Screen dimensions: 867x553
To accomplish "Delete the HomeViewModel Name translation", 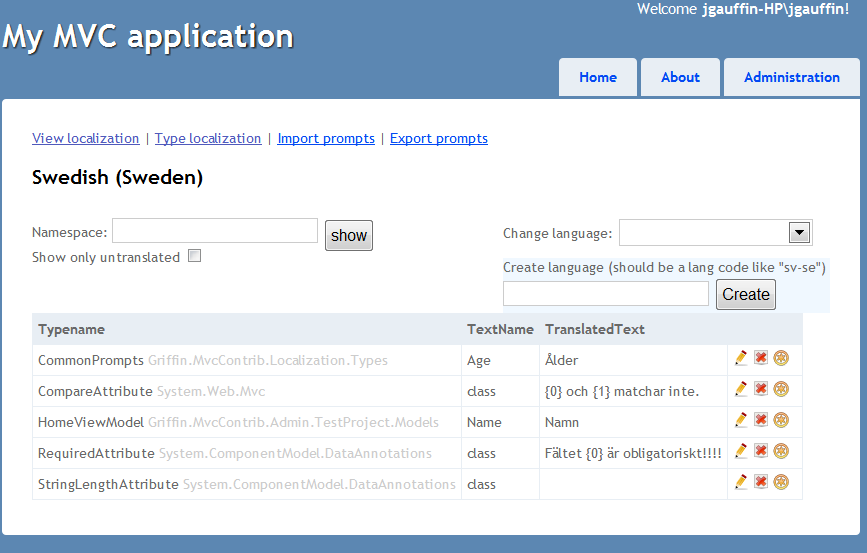I will point(761,420).
